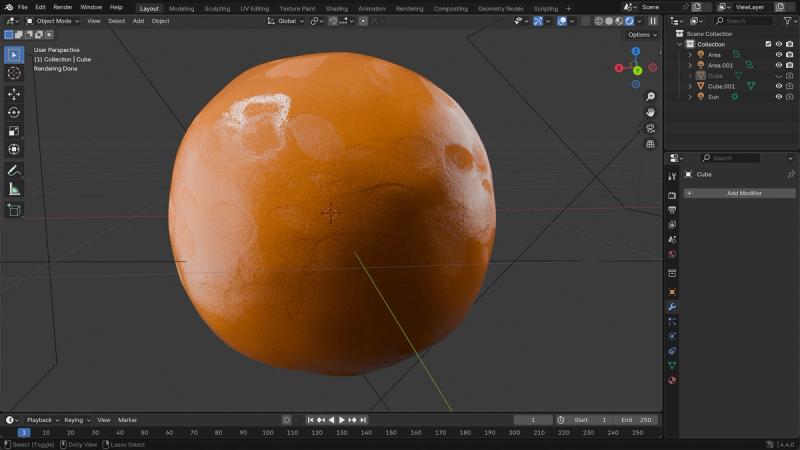The height and width of the screenshot is (450, 800).
Task: Select the Measure tool
Action: click(14, 189)
